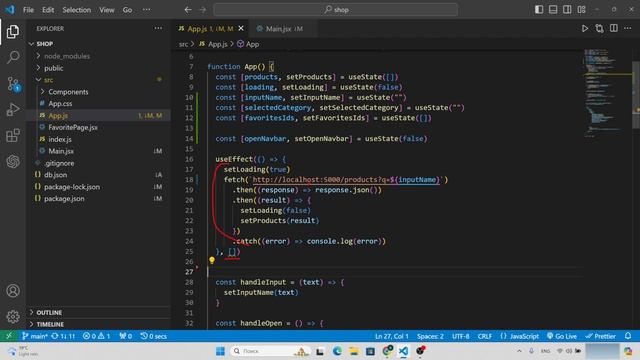Open App.css in the explorer
Viewport: 640px width, 360px height.
(60, 104)
